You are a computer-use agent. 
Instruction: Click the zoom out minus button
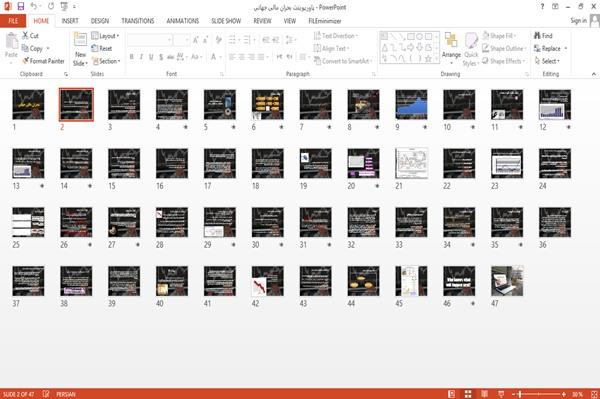(x=514, y=394)
